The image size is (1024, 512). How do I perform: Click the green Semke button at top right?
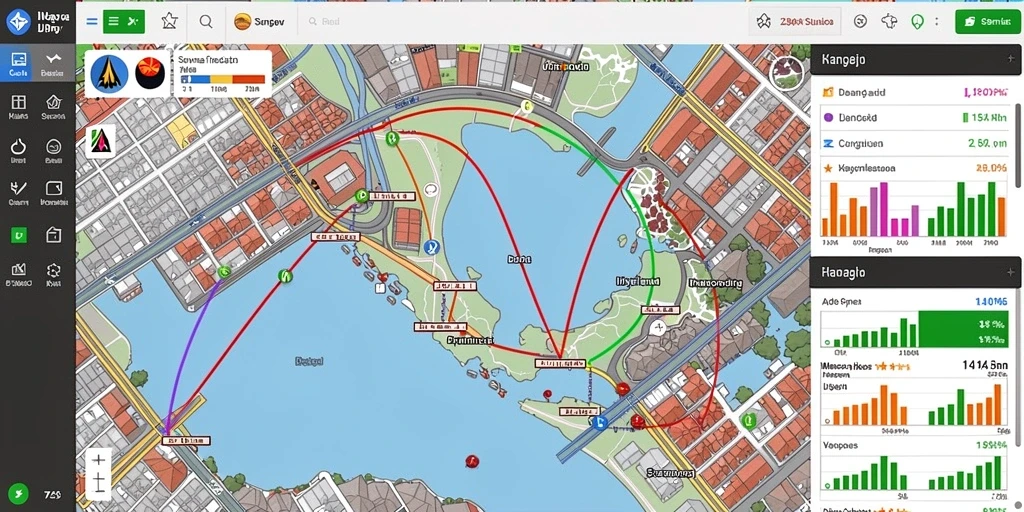[x=987, y=22]
